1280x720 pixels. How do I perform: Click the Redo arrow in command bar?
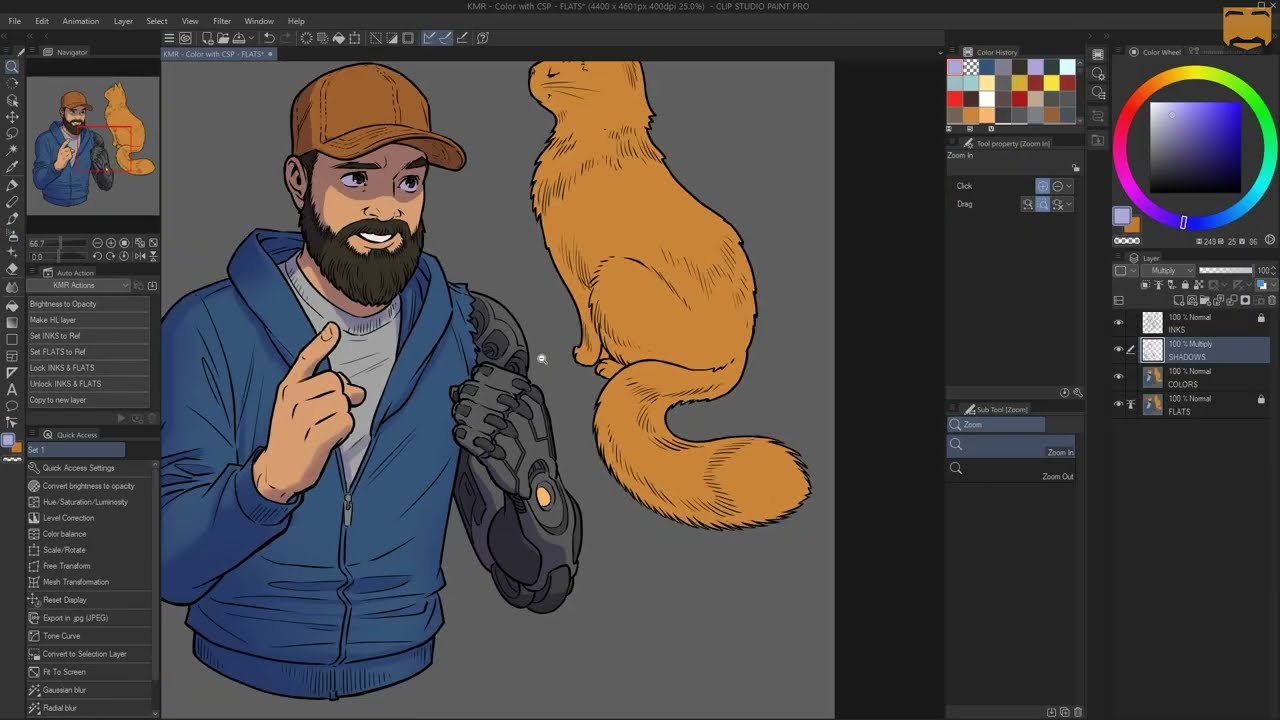click(286, 38)
